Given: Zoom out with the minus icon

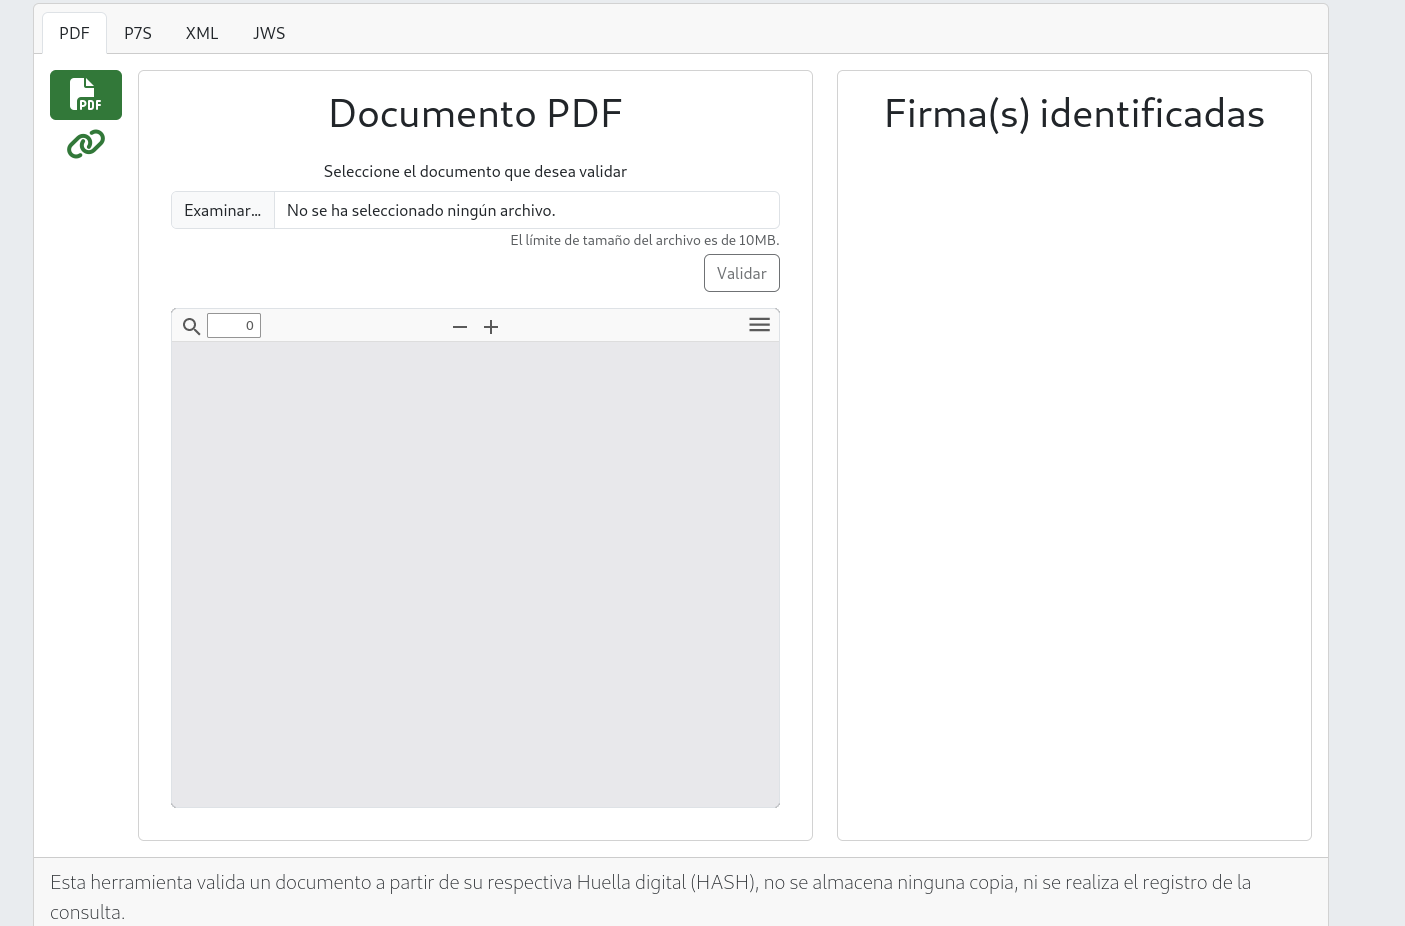Looking at the screenshot, I should [x=460, y=327].
